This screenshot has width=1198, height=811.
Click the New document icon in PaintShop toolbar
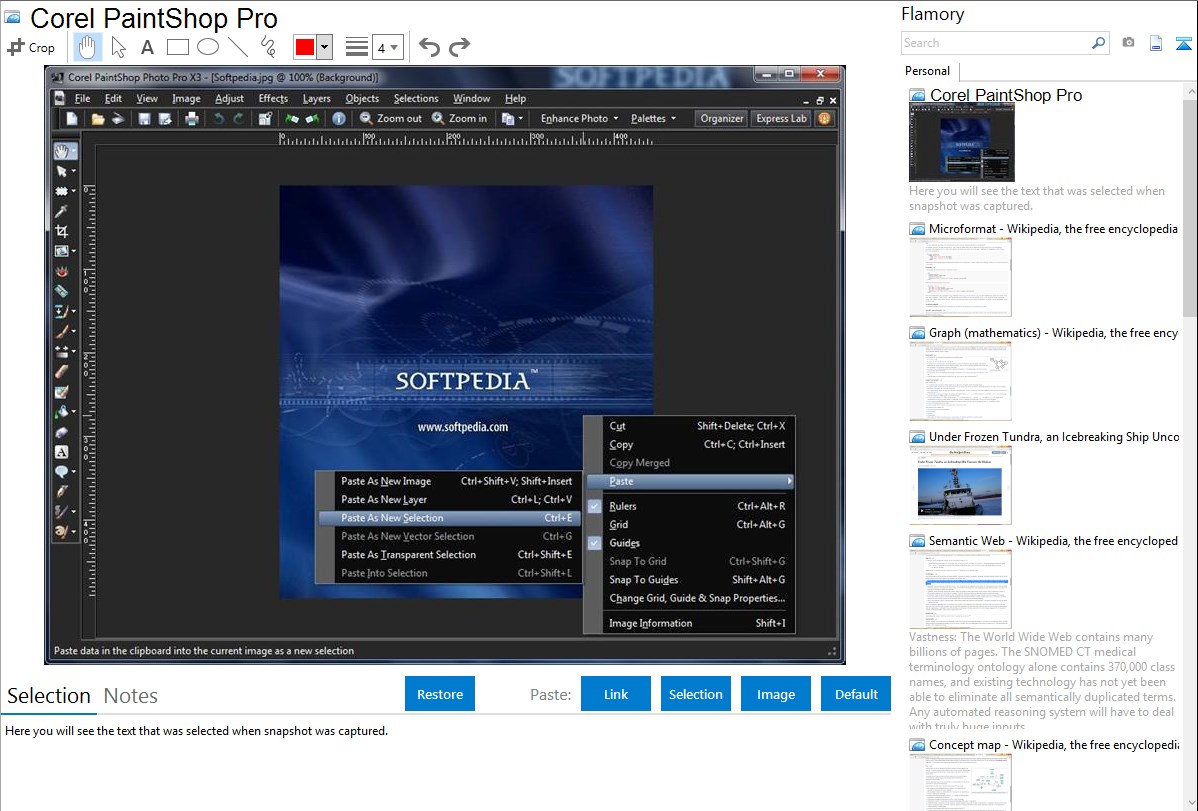point(72,118)
